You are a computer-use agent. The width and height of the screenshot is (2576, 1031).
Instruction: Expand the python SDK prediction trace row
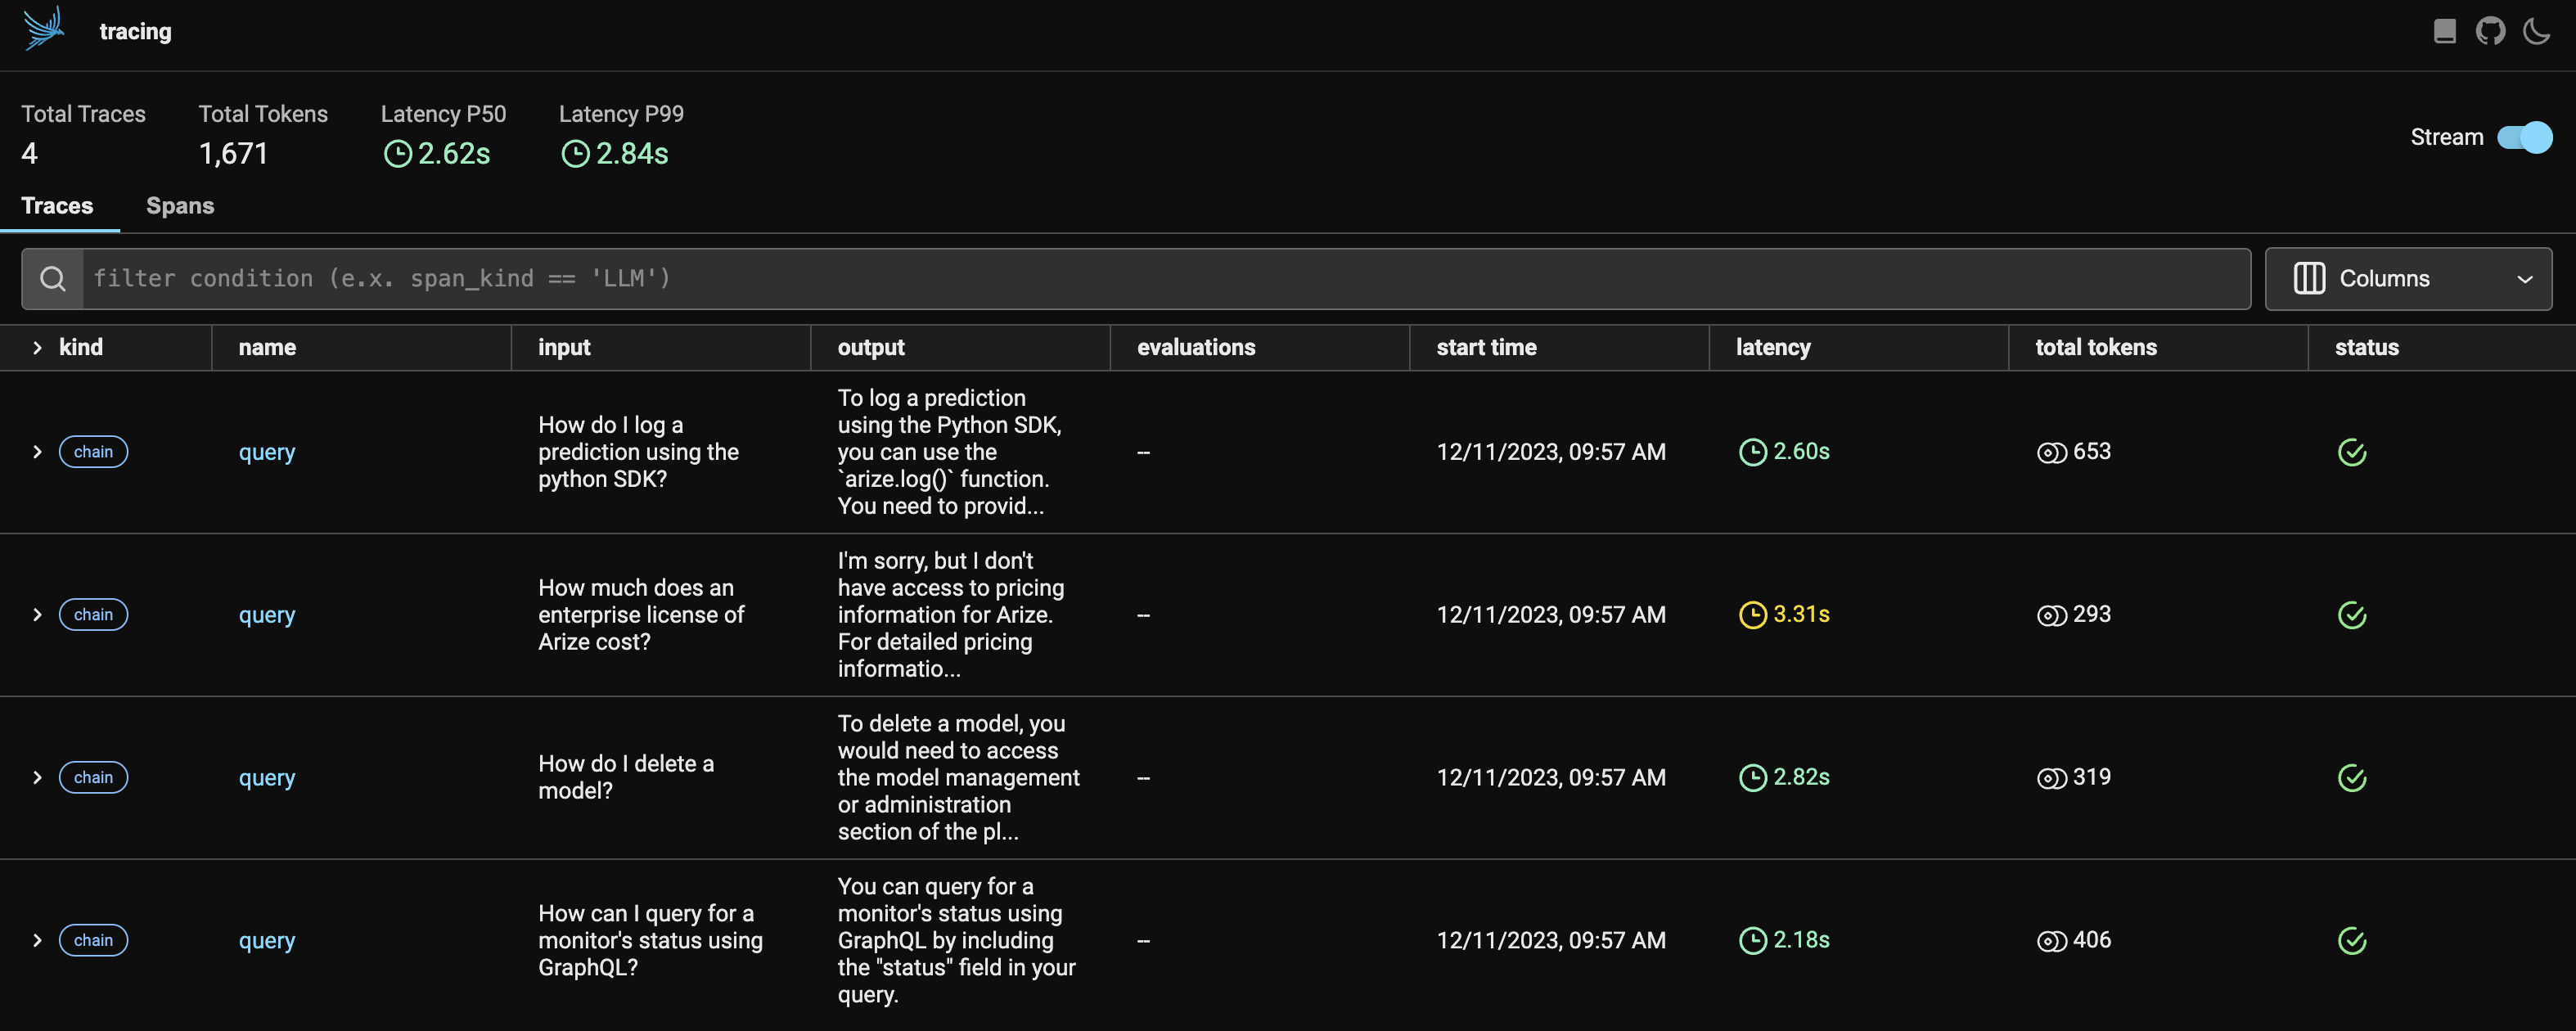[x=37, y=452]
